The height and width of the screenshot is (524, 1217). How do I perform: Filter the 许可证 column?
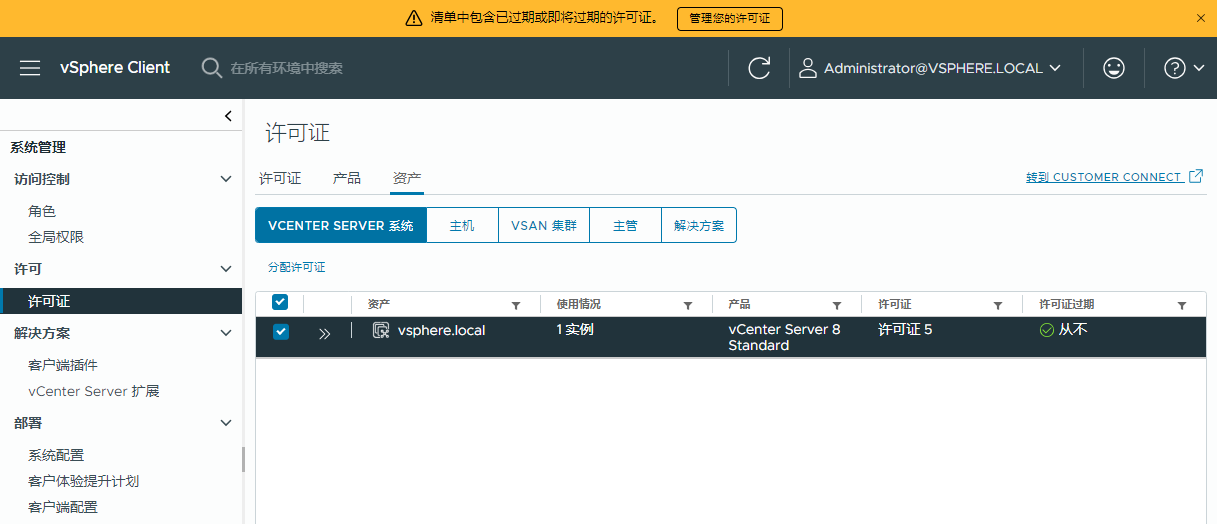click(998, 305)
